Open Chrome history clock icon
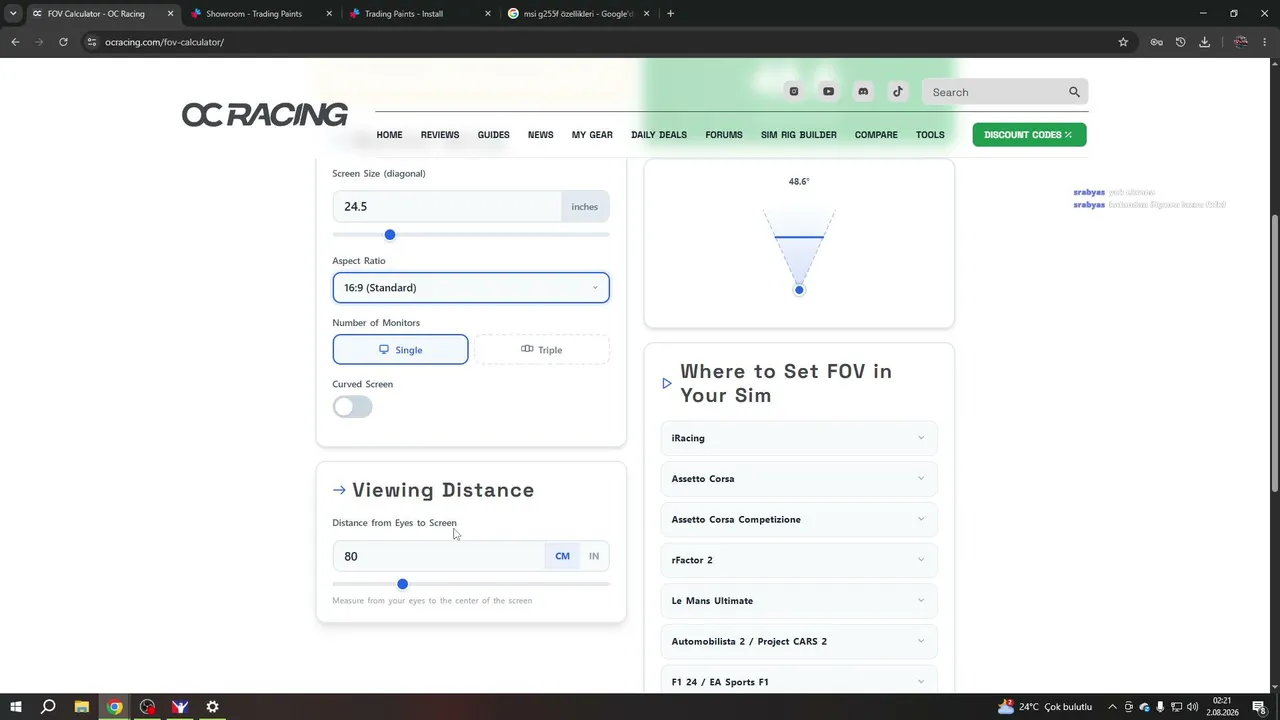Screen dimensions: 1280x720 tap(1180, 42)
